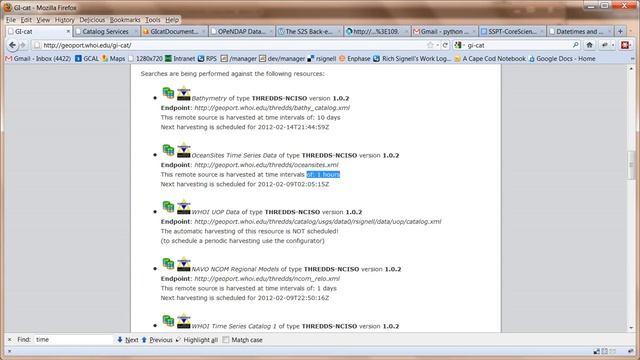Open the Bookmarks menu

pos(125,20)
